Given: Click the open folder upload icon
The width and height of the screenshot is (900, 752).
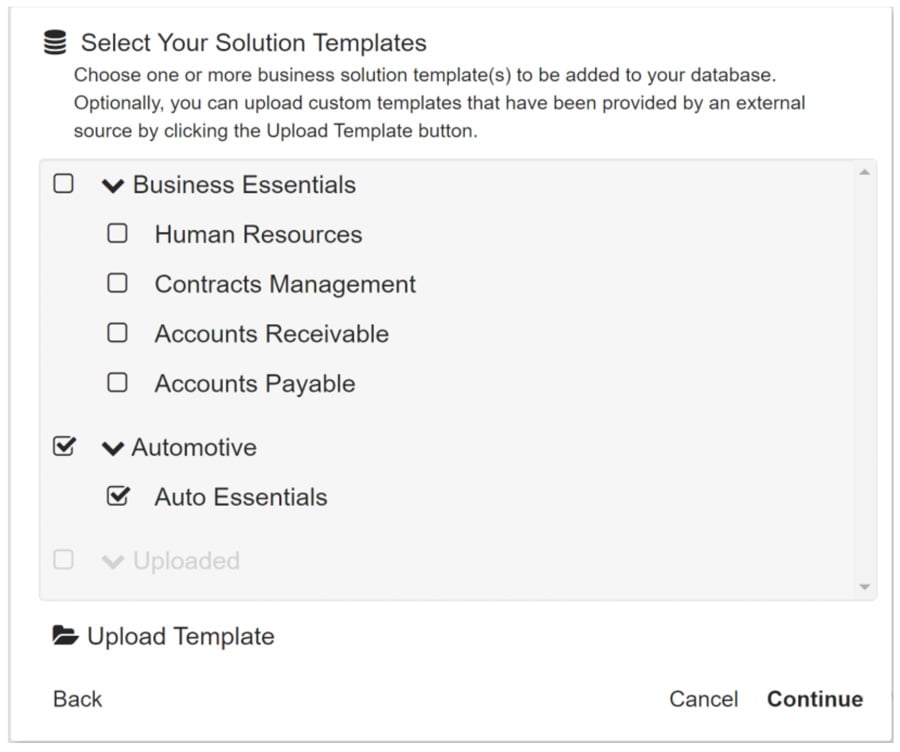Looking at the screenshot, I should [x=65, y=635].
